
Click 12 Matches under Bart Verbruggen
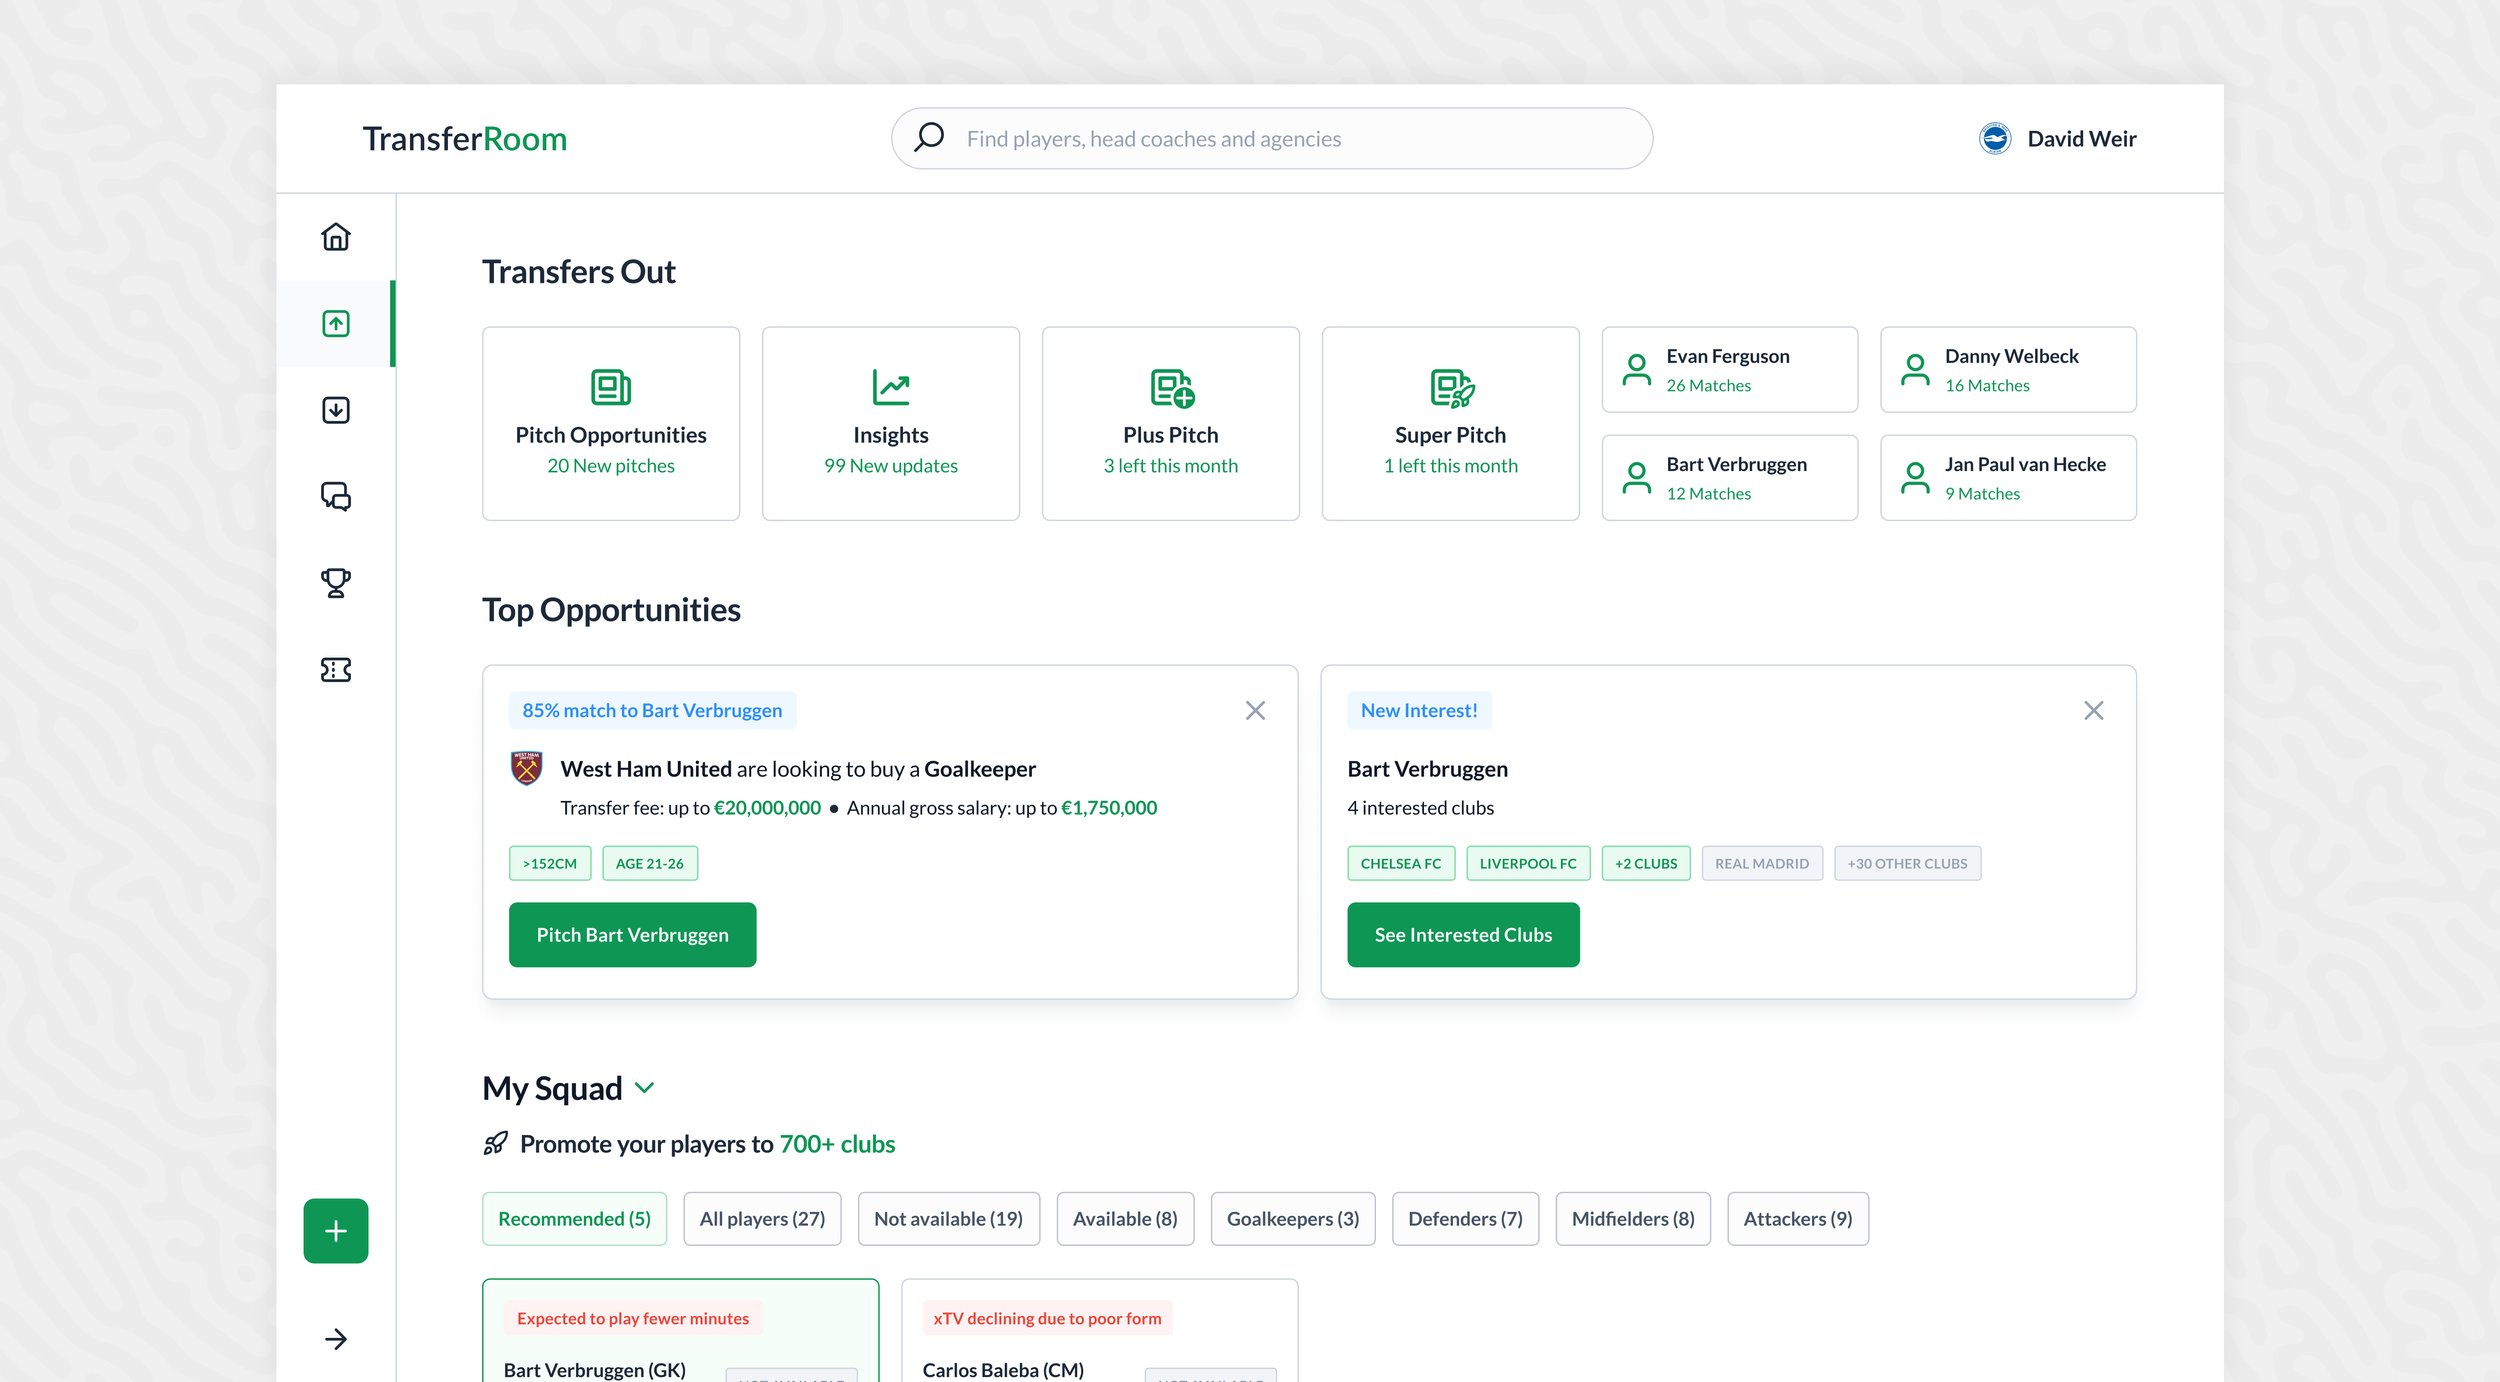(1708, 493)
